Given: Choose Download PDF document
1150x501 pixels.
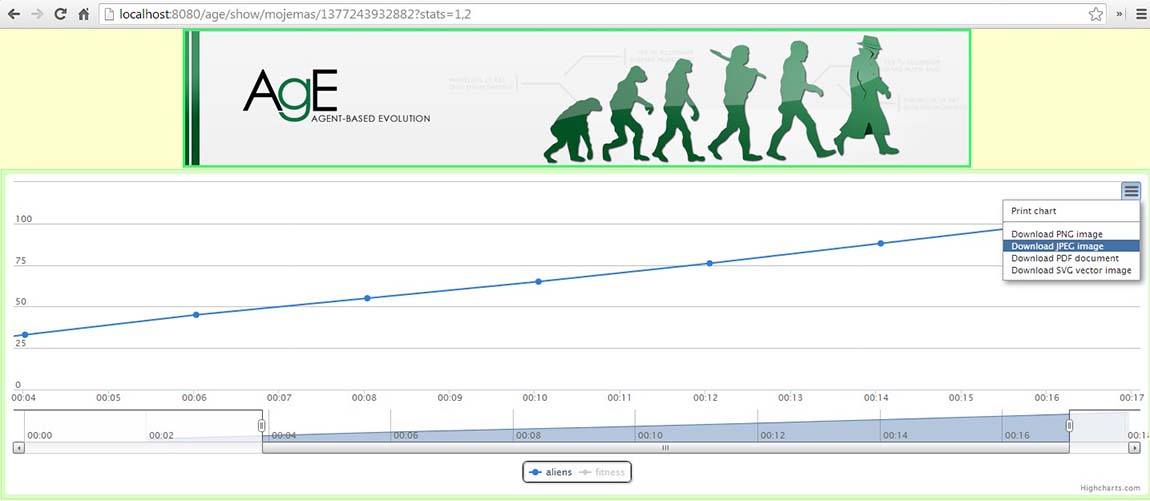Looking at the screenshot, I should coord(1064,258).
